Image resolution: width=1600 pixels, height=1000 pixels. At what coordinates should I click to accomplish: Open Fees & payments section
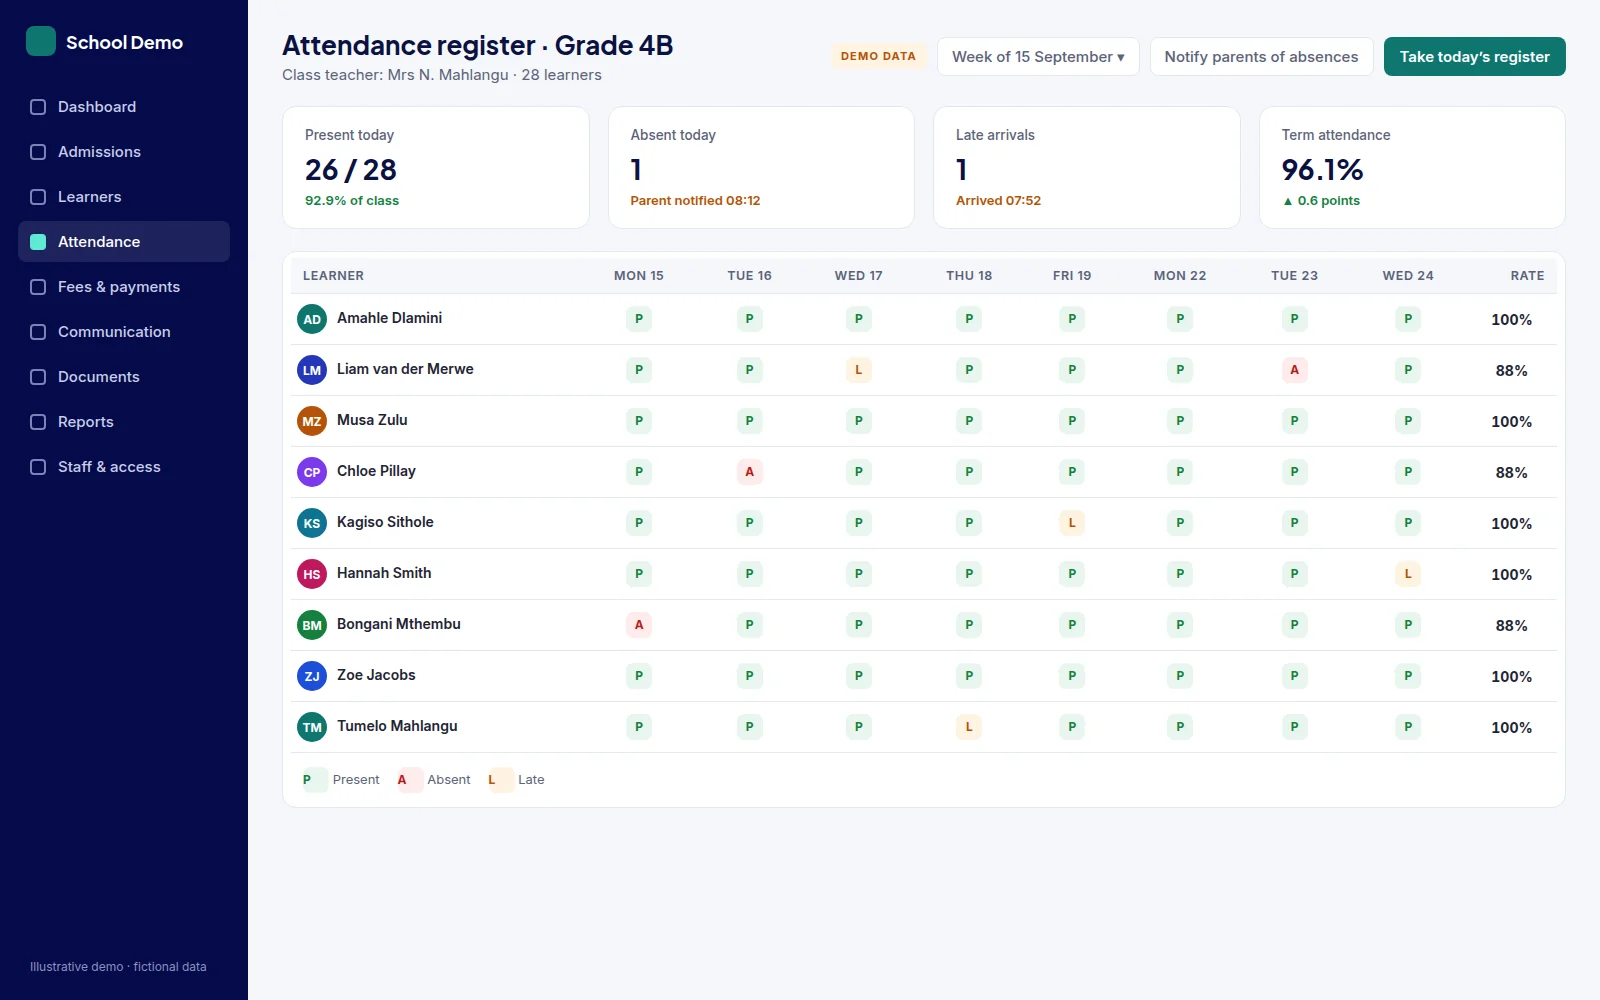(x=124, y=287)
